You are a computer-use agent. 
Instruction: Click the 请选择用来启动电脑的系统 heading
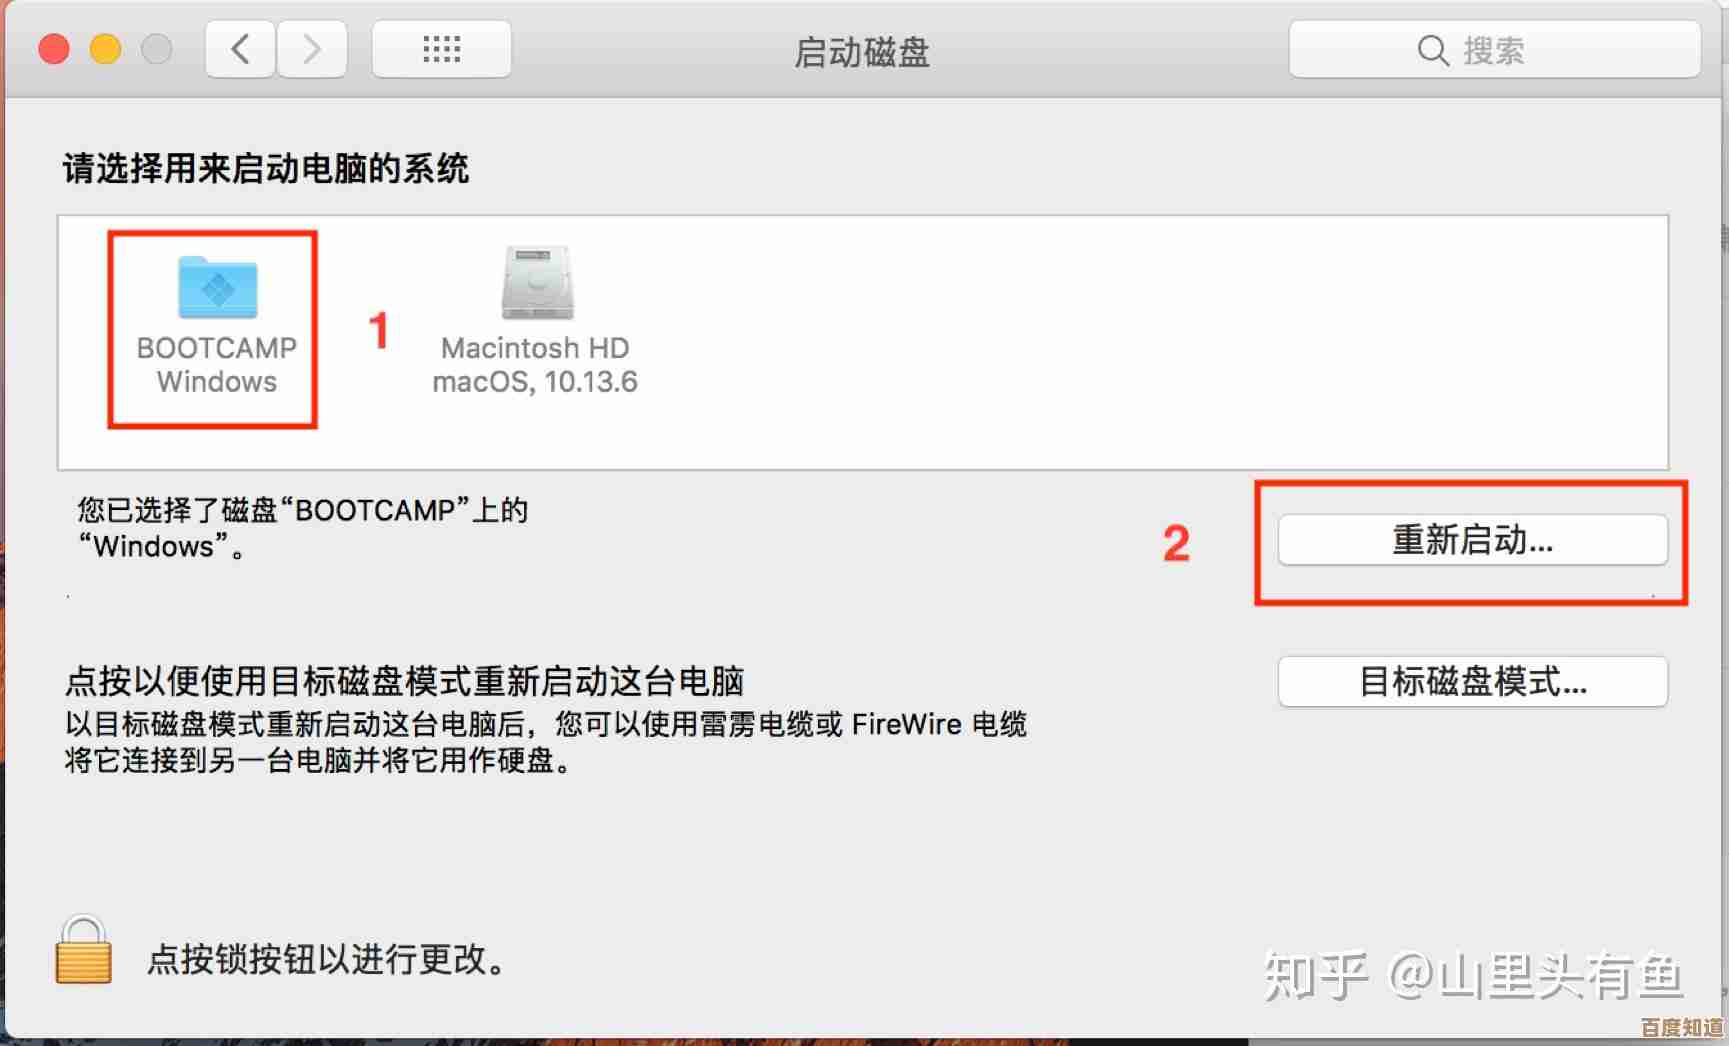pyautogui.click(x=266, y=168)
